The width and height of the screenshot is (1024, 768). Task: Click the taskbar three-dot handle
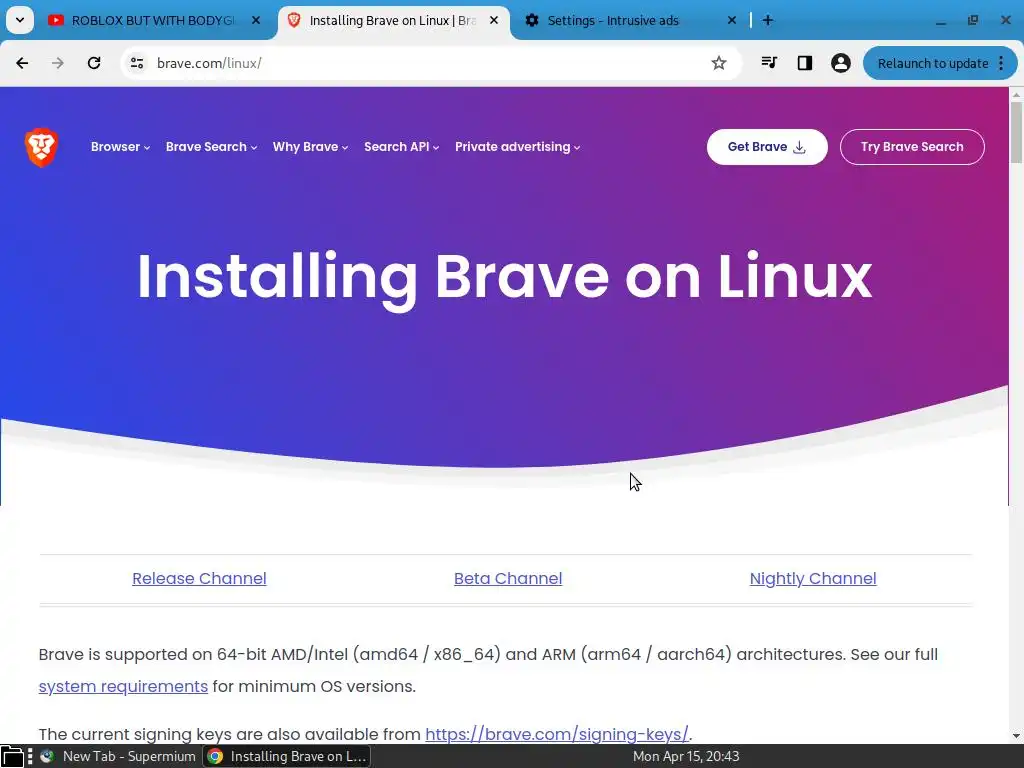tap(30, 756)
